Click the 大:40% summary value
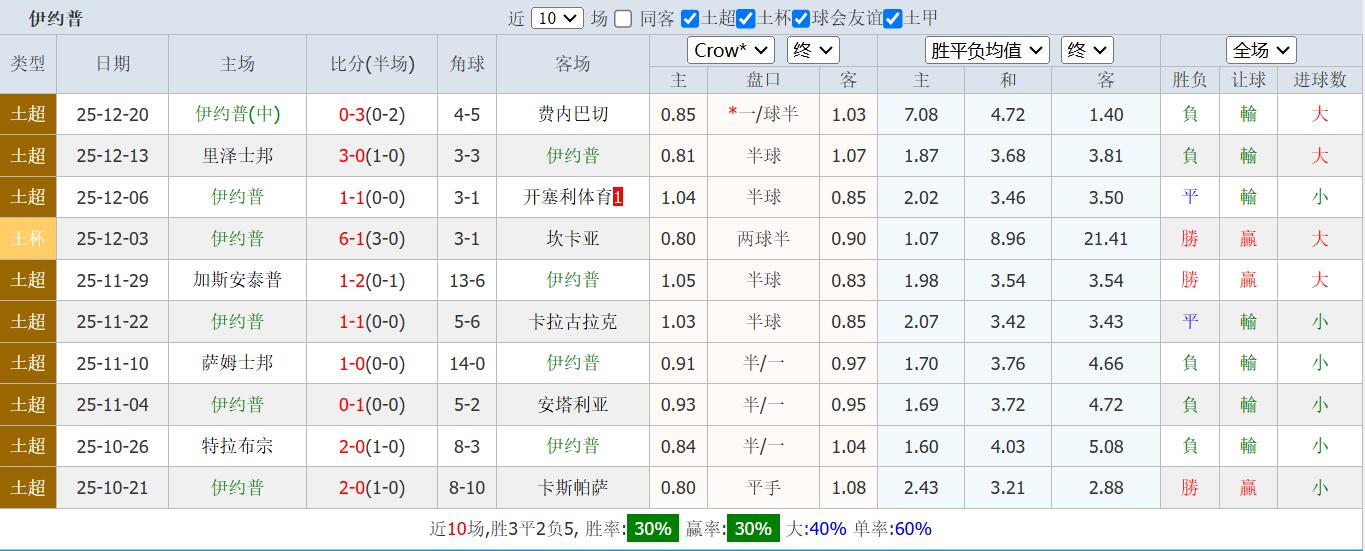 [x=816, y=529]
